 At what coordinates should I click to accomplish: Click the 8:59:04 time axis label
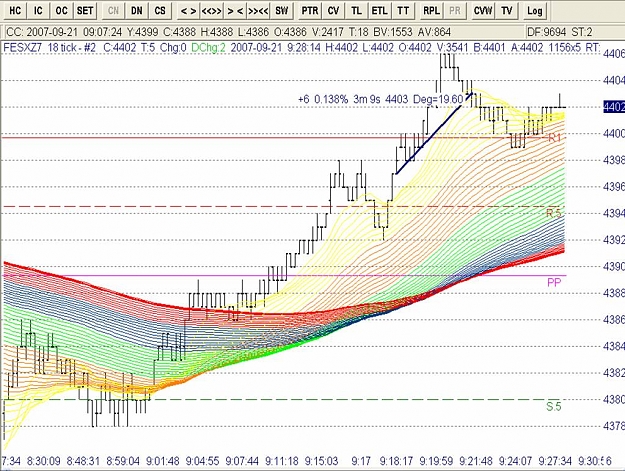coord(123,461)
